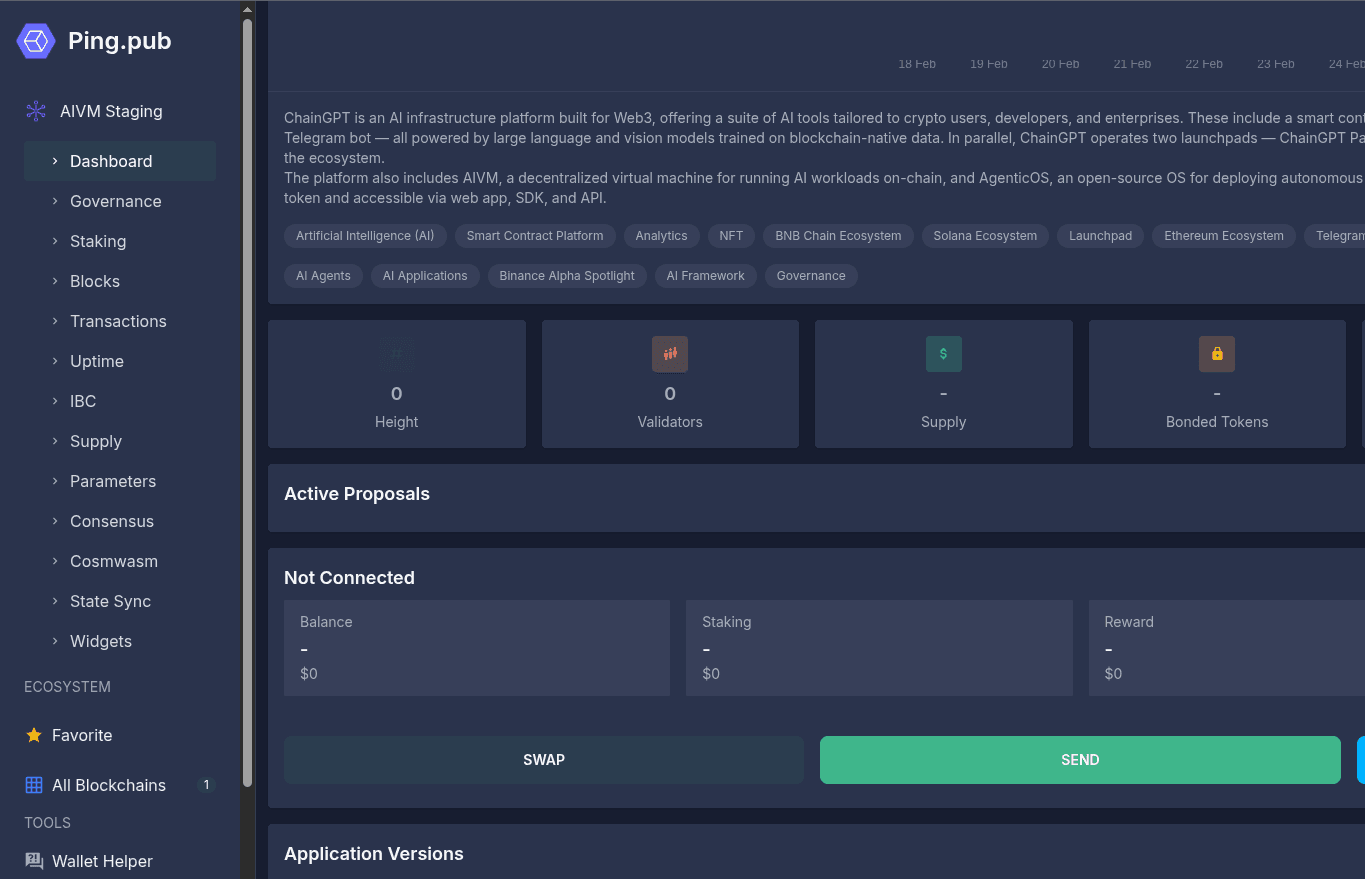The image size is (1365, 879).
Task: Click the AIVM Staging chain name
Action: [x=111, y=111]
